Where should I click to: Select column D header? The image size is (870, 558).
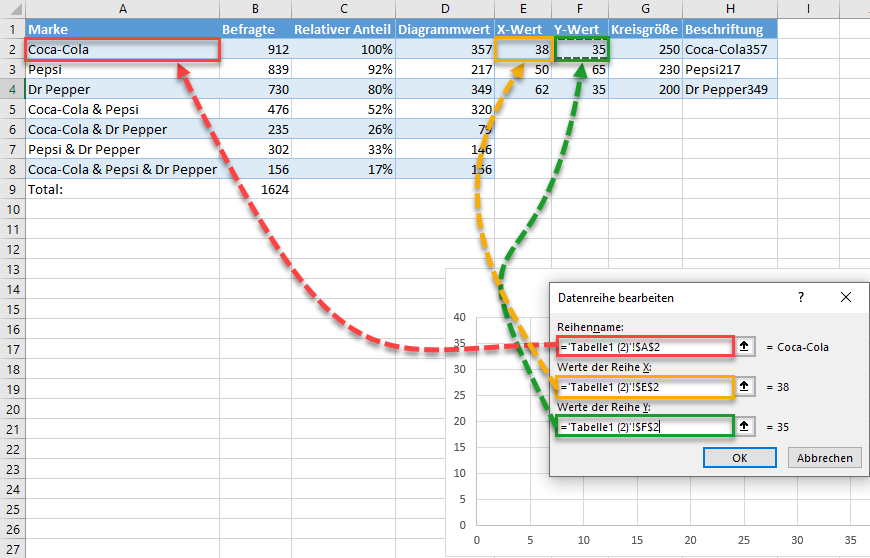(x=445, y=8)
